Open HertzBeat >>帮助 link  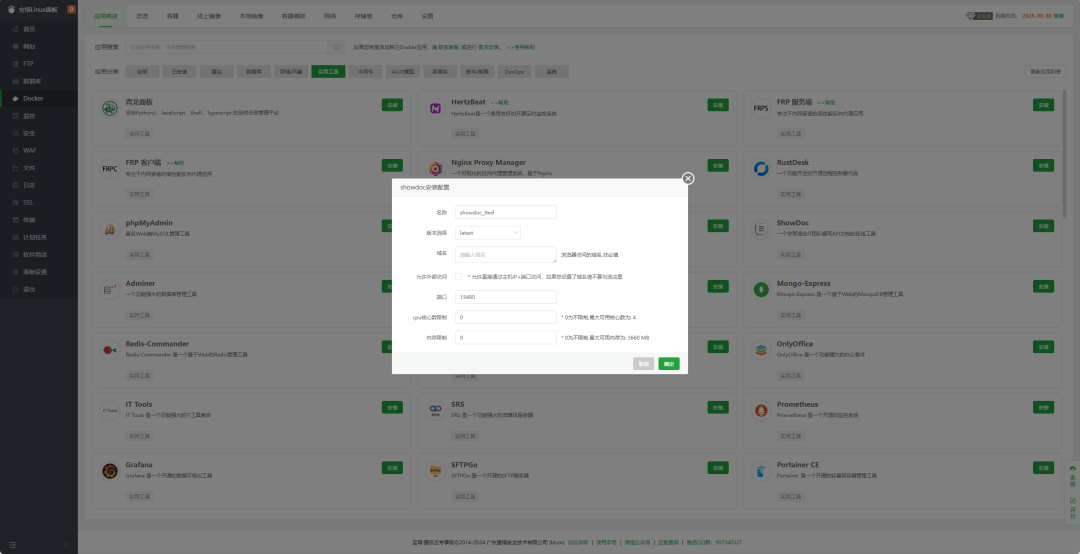point(499,103)
